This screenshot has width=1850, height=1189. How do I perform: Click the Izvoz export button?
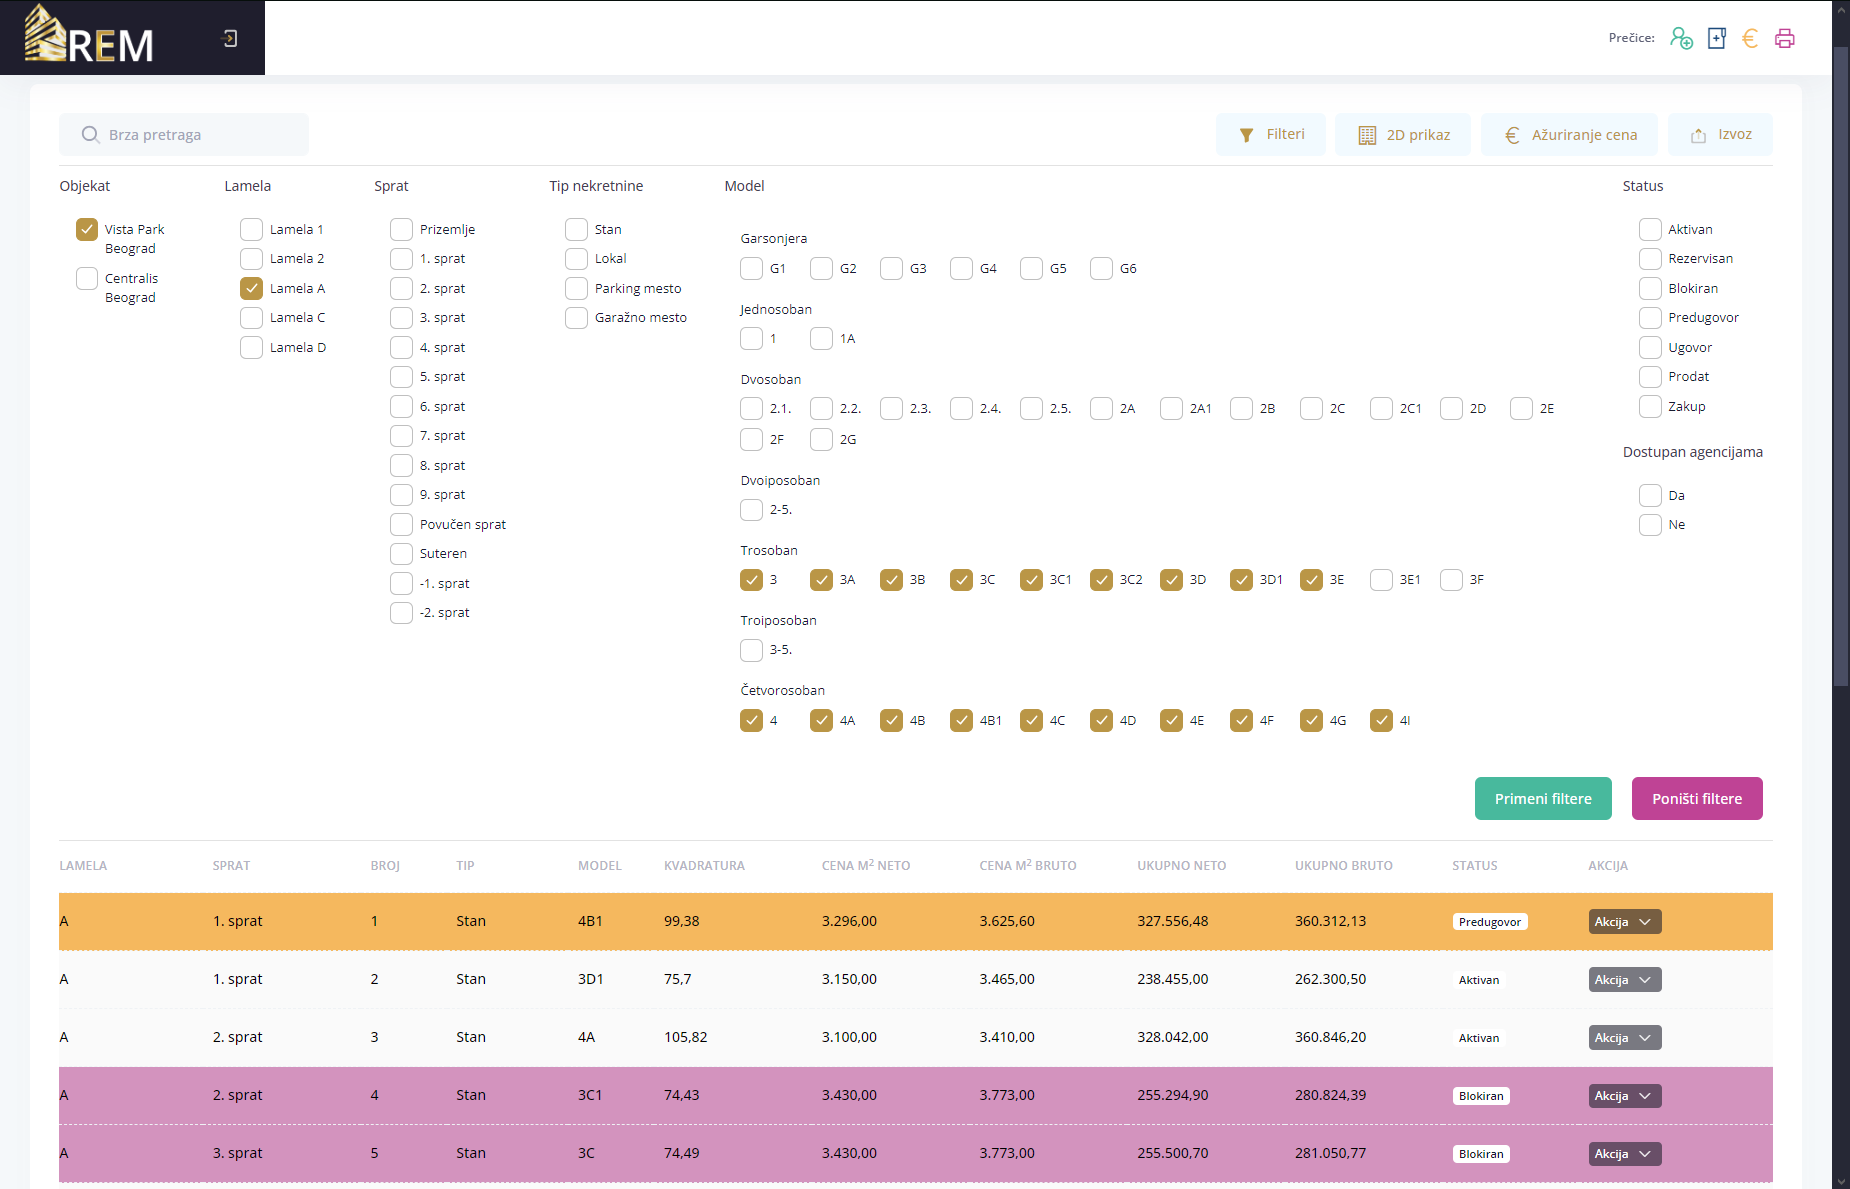click(x=1720, y=135)
